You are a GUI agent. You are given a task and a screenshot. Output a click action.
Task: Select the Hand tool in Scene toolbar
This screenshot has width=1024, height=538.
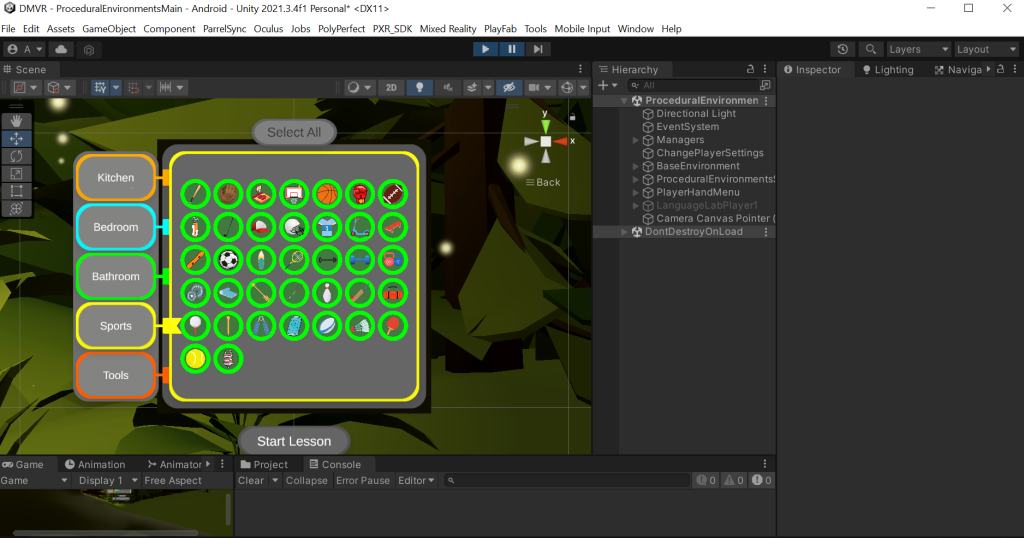(17, 120)
